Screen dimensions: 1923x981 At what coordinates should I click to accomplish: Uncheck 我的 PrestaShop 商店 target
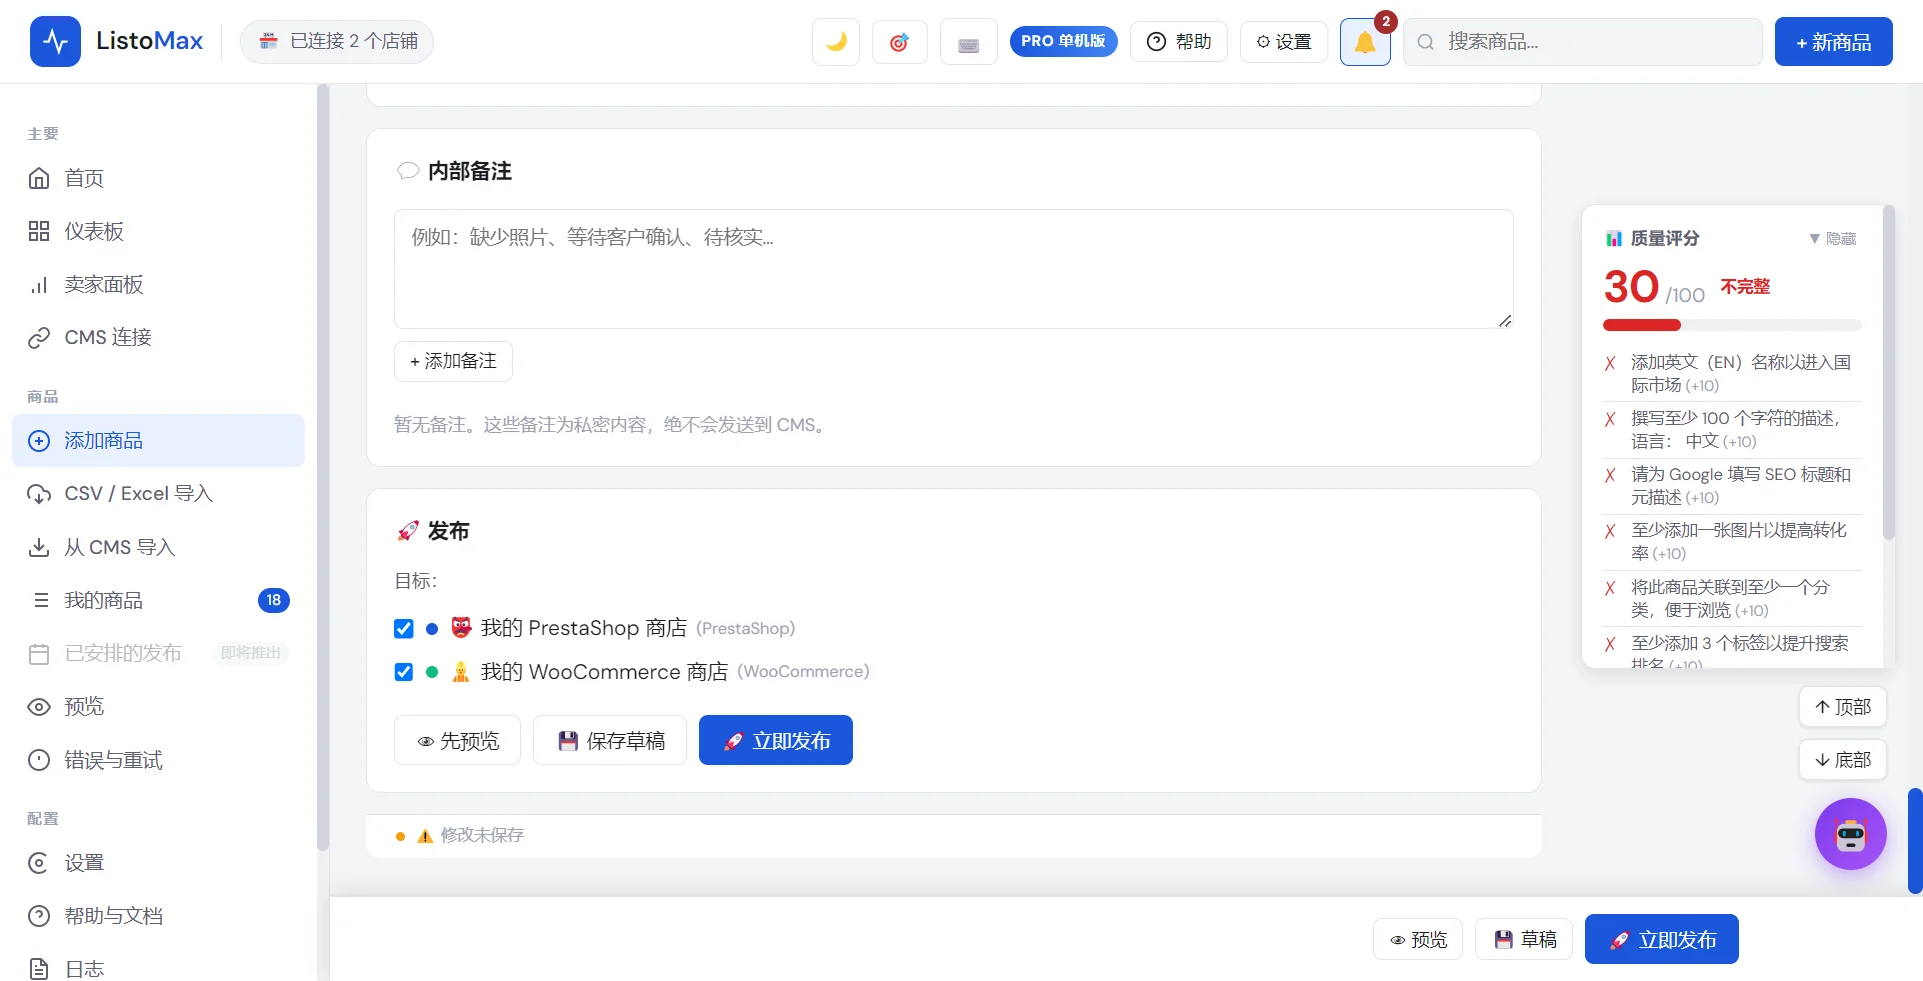[404, 629]
